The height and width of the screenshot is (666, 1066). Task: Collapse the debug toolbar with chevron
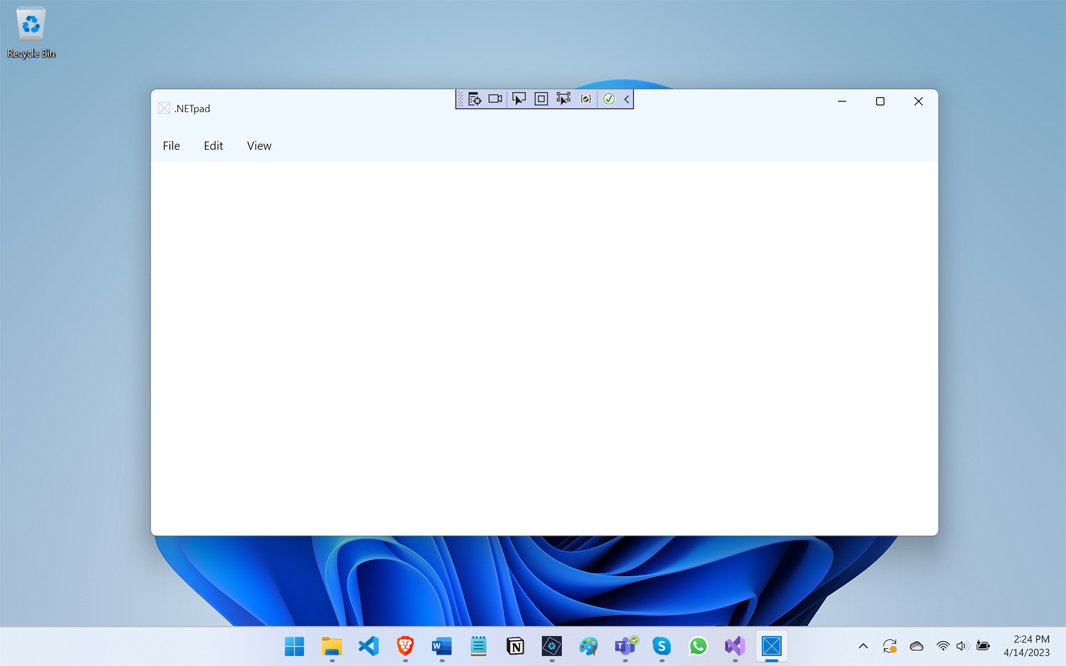627,99
